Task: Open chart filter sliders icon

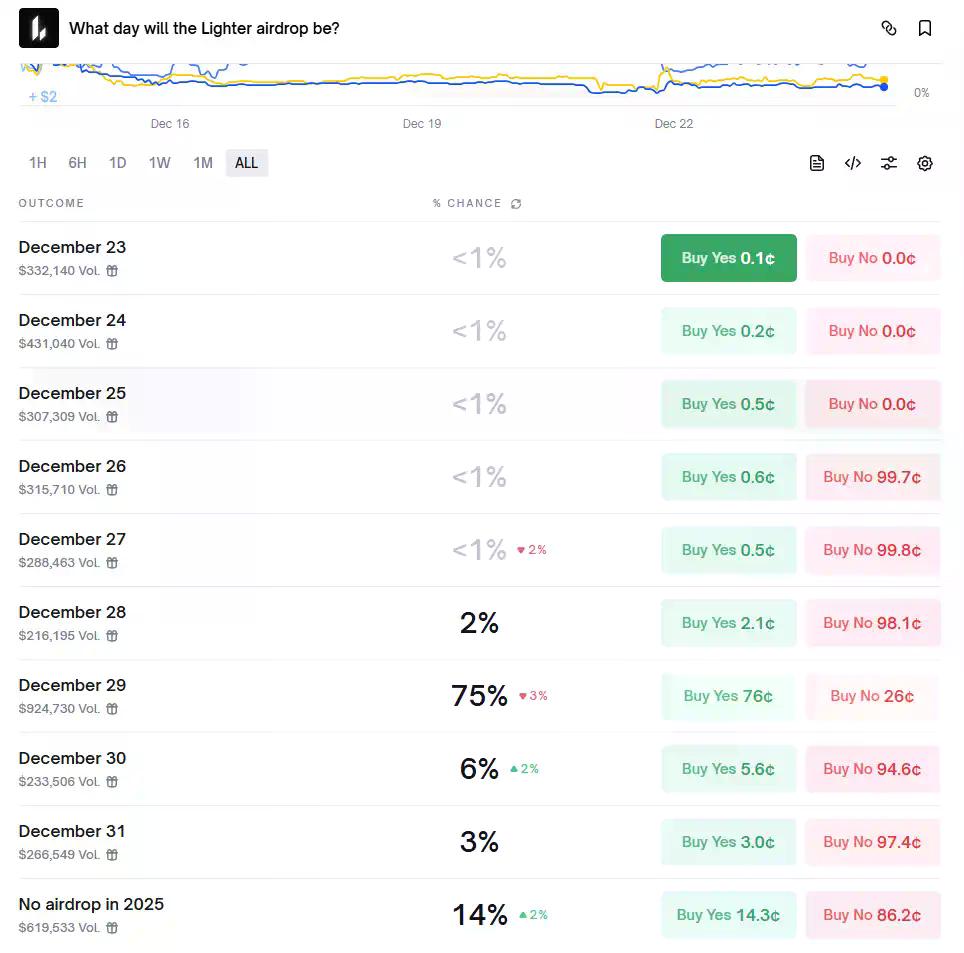Action: point(889,163)
